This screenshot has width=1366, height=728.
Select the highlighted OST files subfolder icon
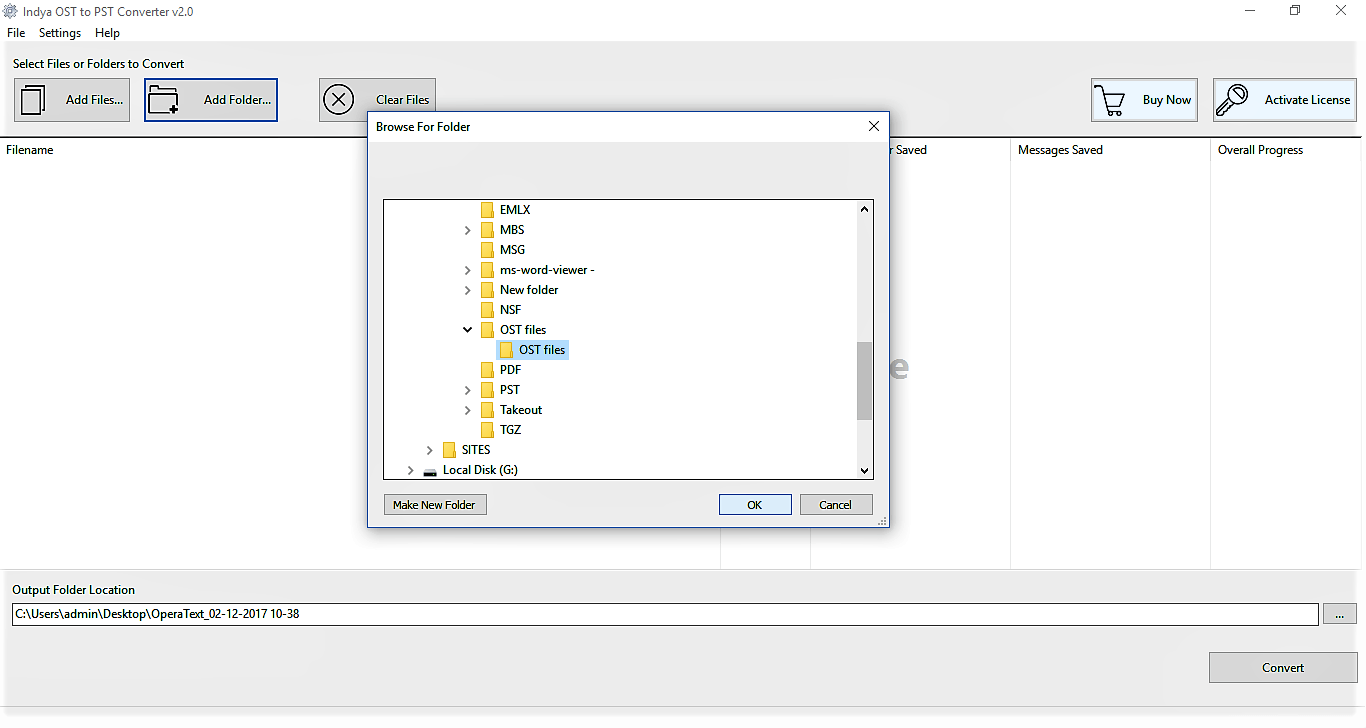(x=506, y=350)
